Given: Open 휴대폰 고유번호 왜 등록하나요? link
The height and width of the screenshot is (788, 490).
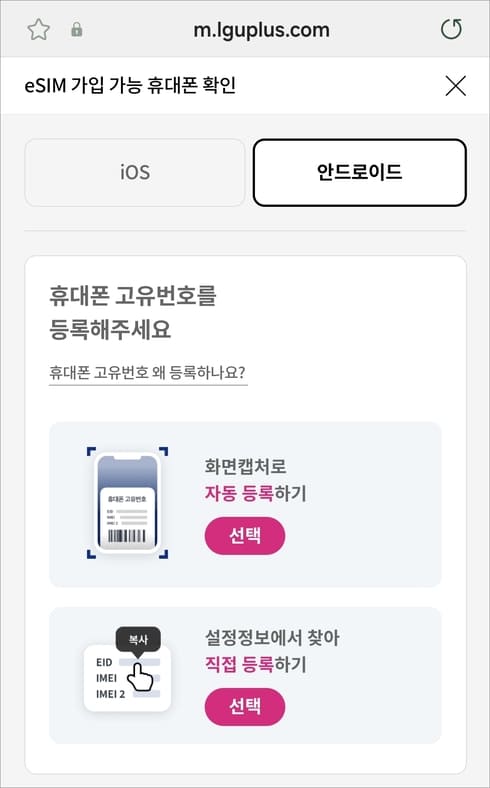Looking at the screenshot, I should coord(148,373).
